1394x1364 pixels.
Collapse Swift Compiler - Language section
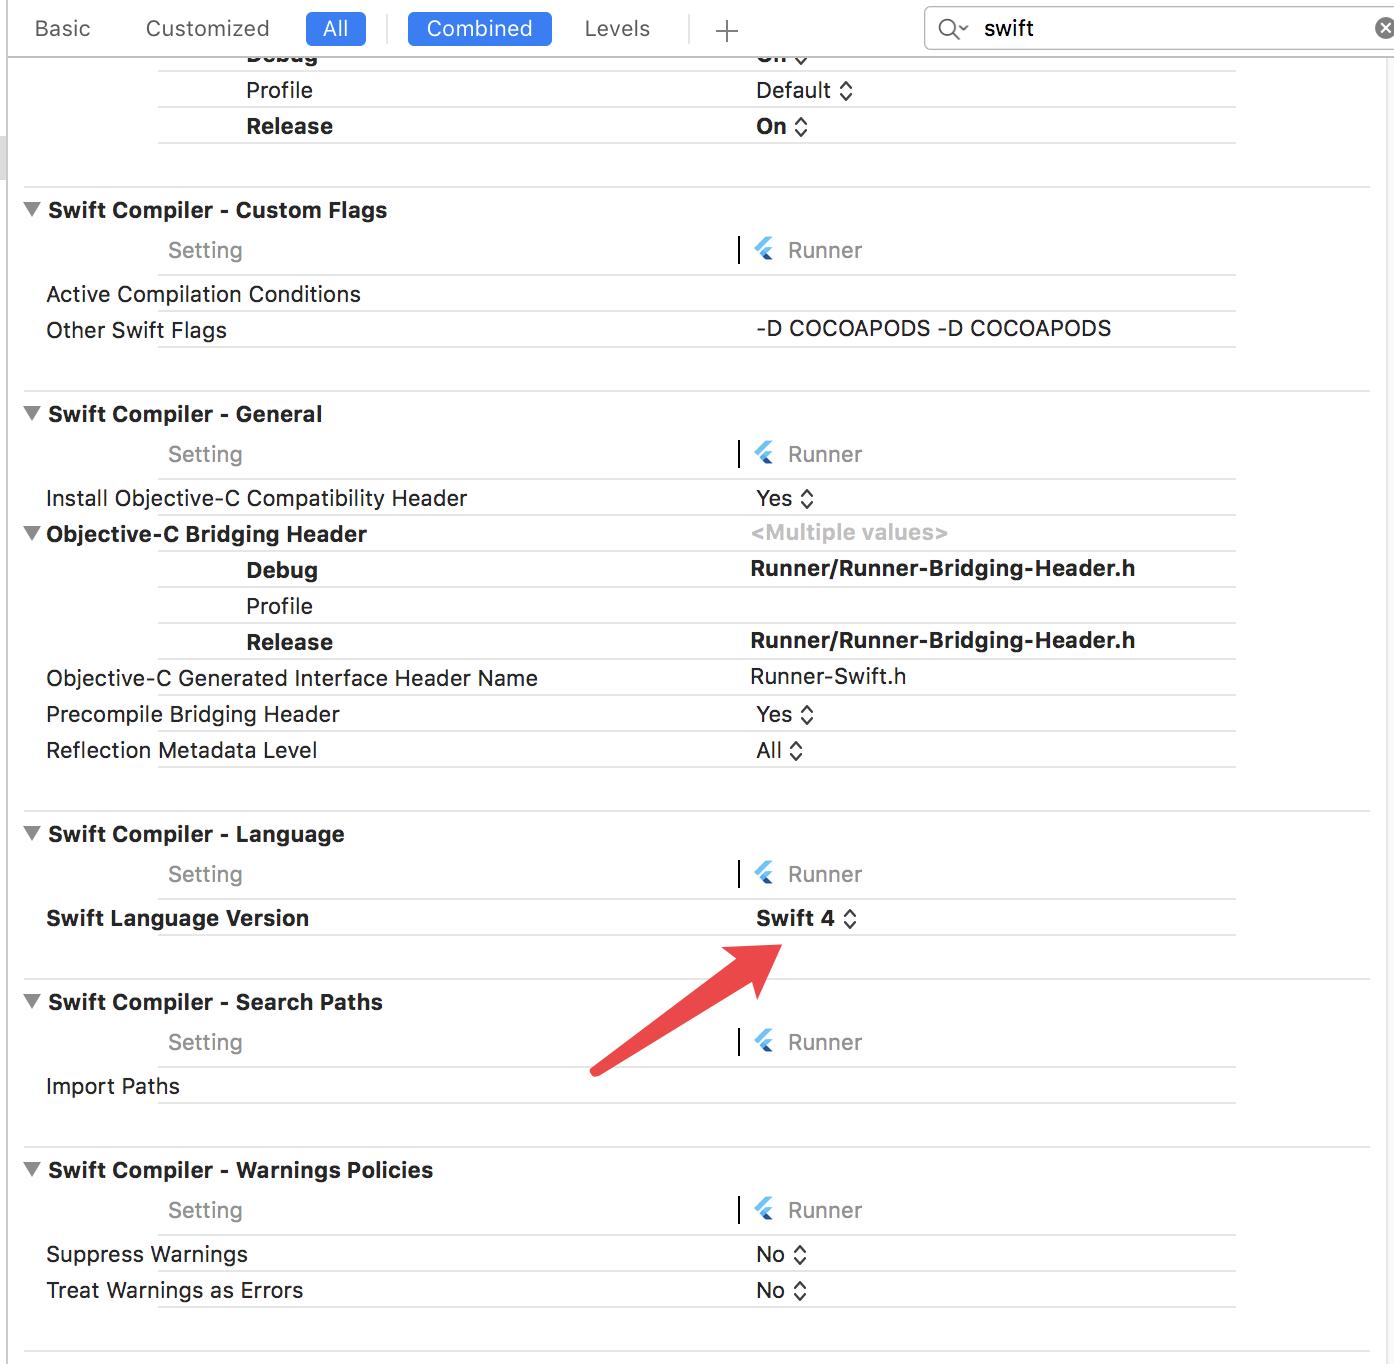click(x=32, y=833)
